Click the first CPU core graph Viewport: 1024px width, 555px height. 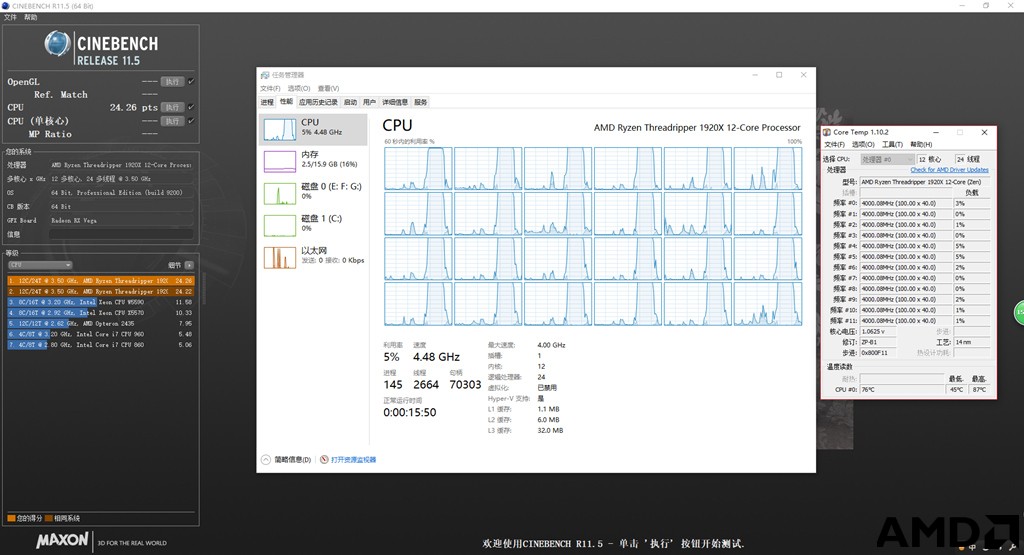coord(418,168)
